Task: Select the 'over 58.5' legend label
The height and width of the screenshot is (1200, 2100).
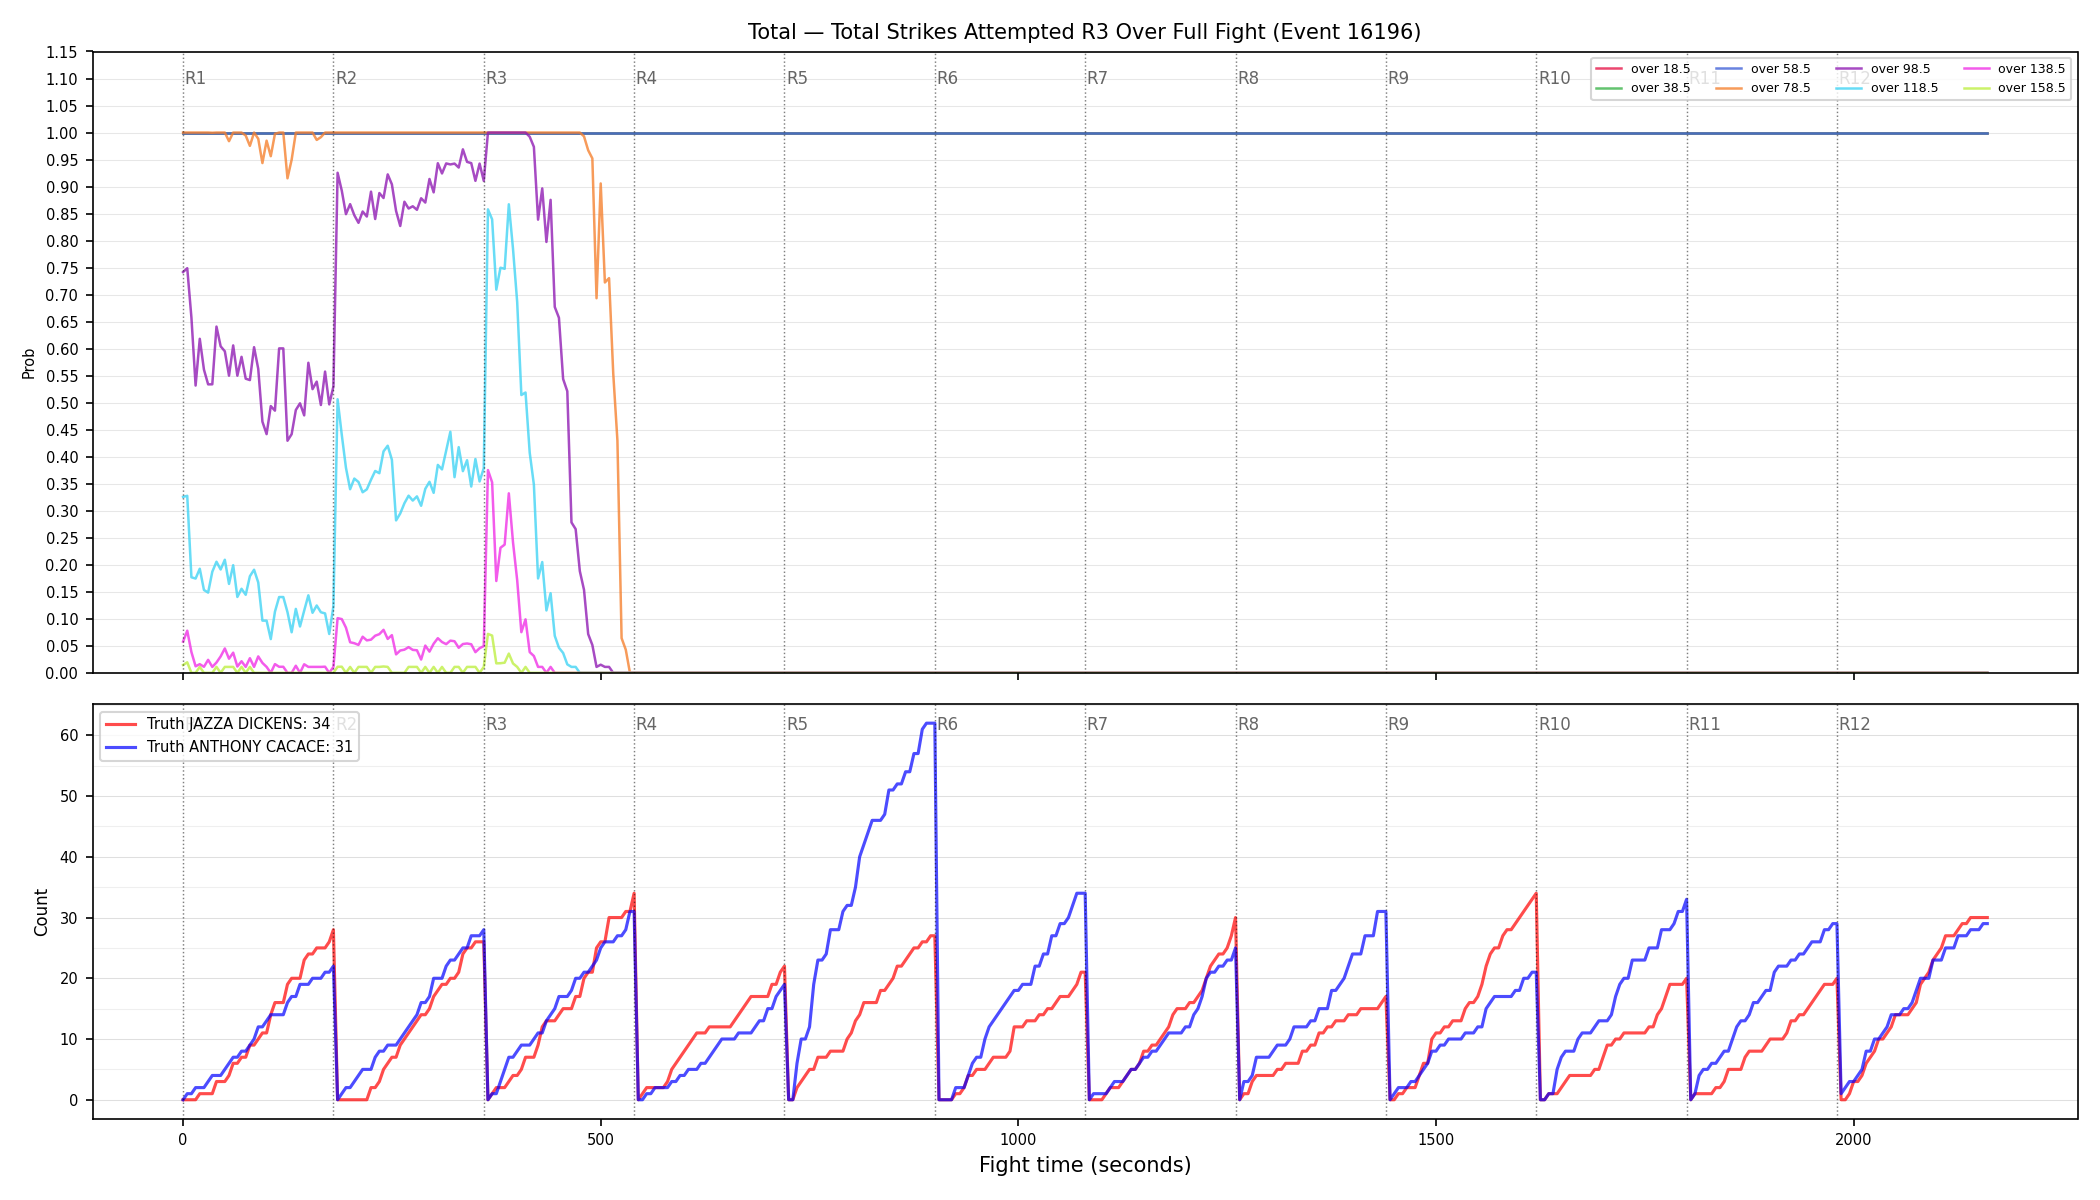Action: coord(1780,69)
